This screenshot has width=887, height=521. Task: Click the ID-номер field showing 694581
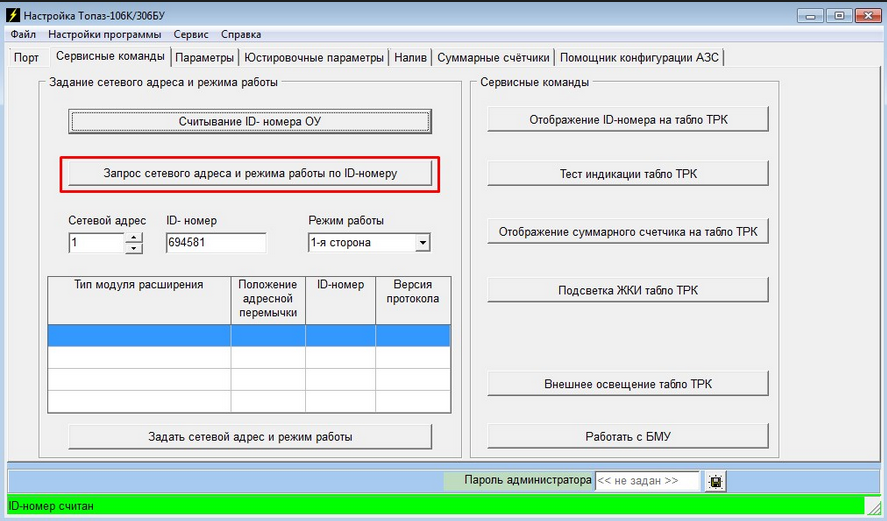coord(216,243)
